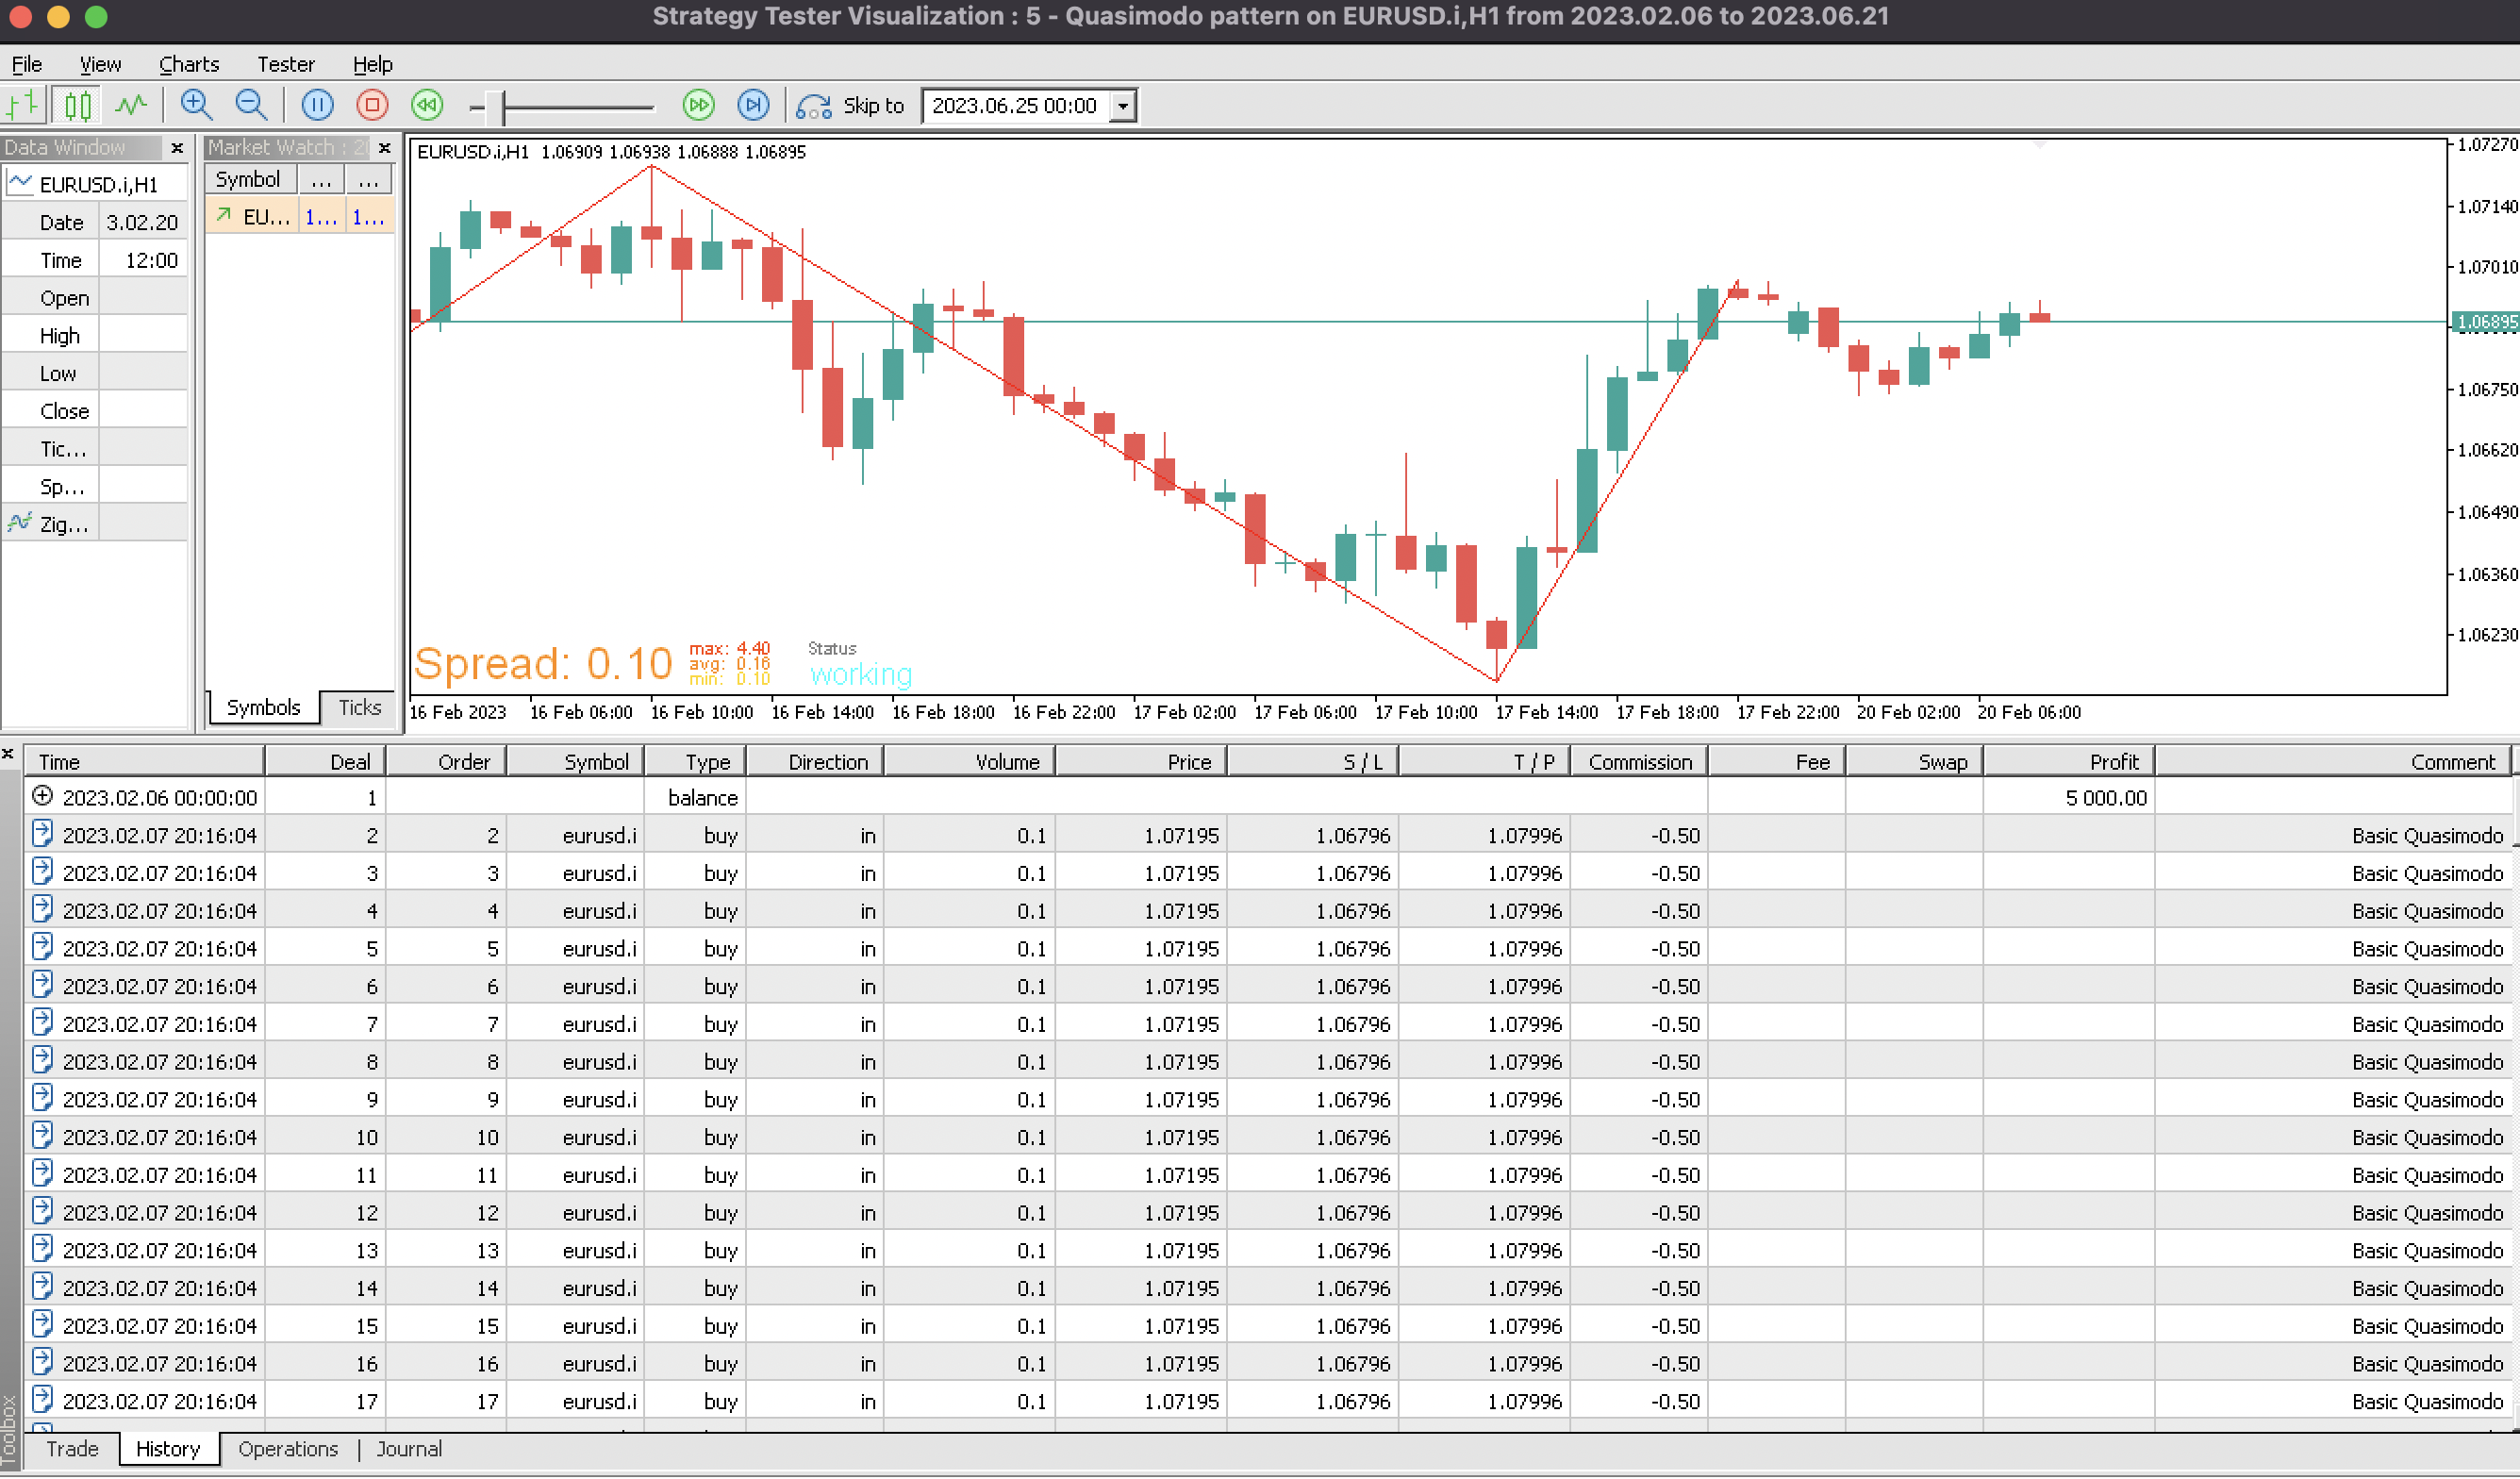Viewport: 2520px width, 1479px height.
Task: Click the Symbol column header in Market Watch
Action: [x=249, y=180]
